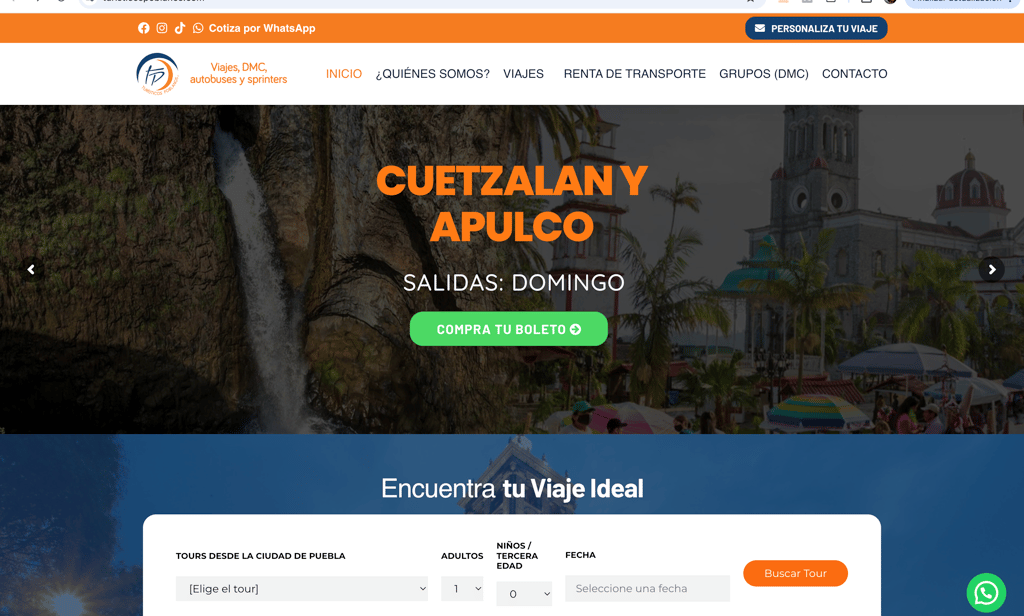Click the WhatsApp icon beside Cotiza
1024x616 pixels.
(x=198, y=28)
